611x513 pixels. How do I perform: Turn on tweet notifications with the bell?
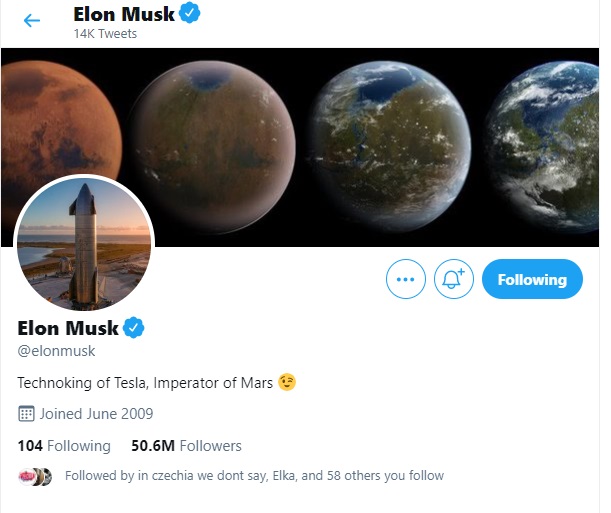(454, 280)
